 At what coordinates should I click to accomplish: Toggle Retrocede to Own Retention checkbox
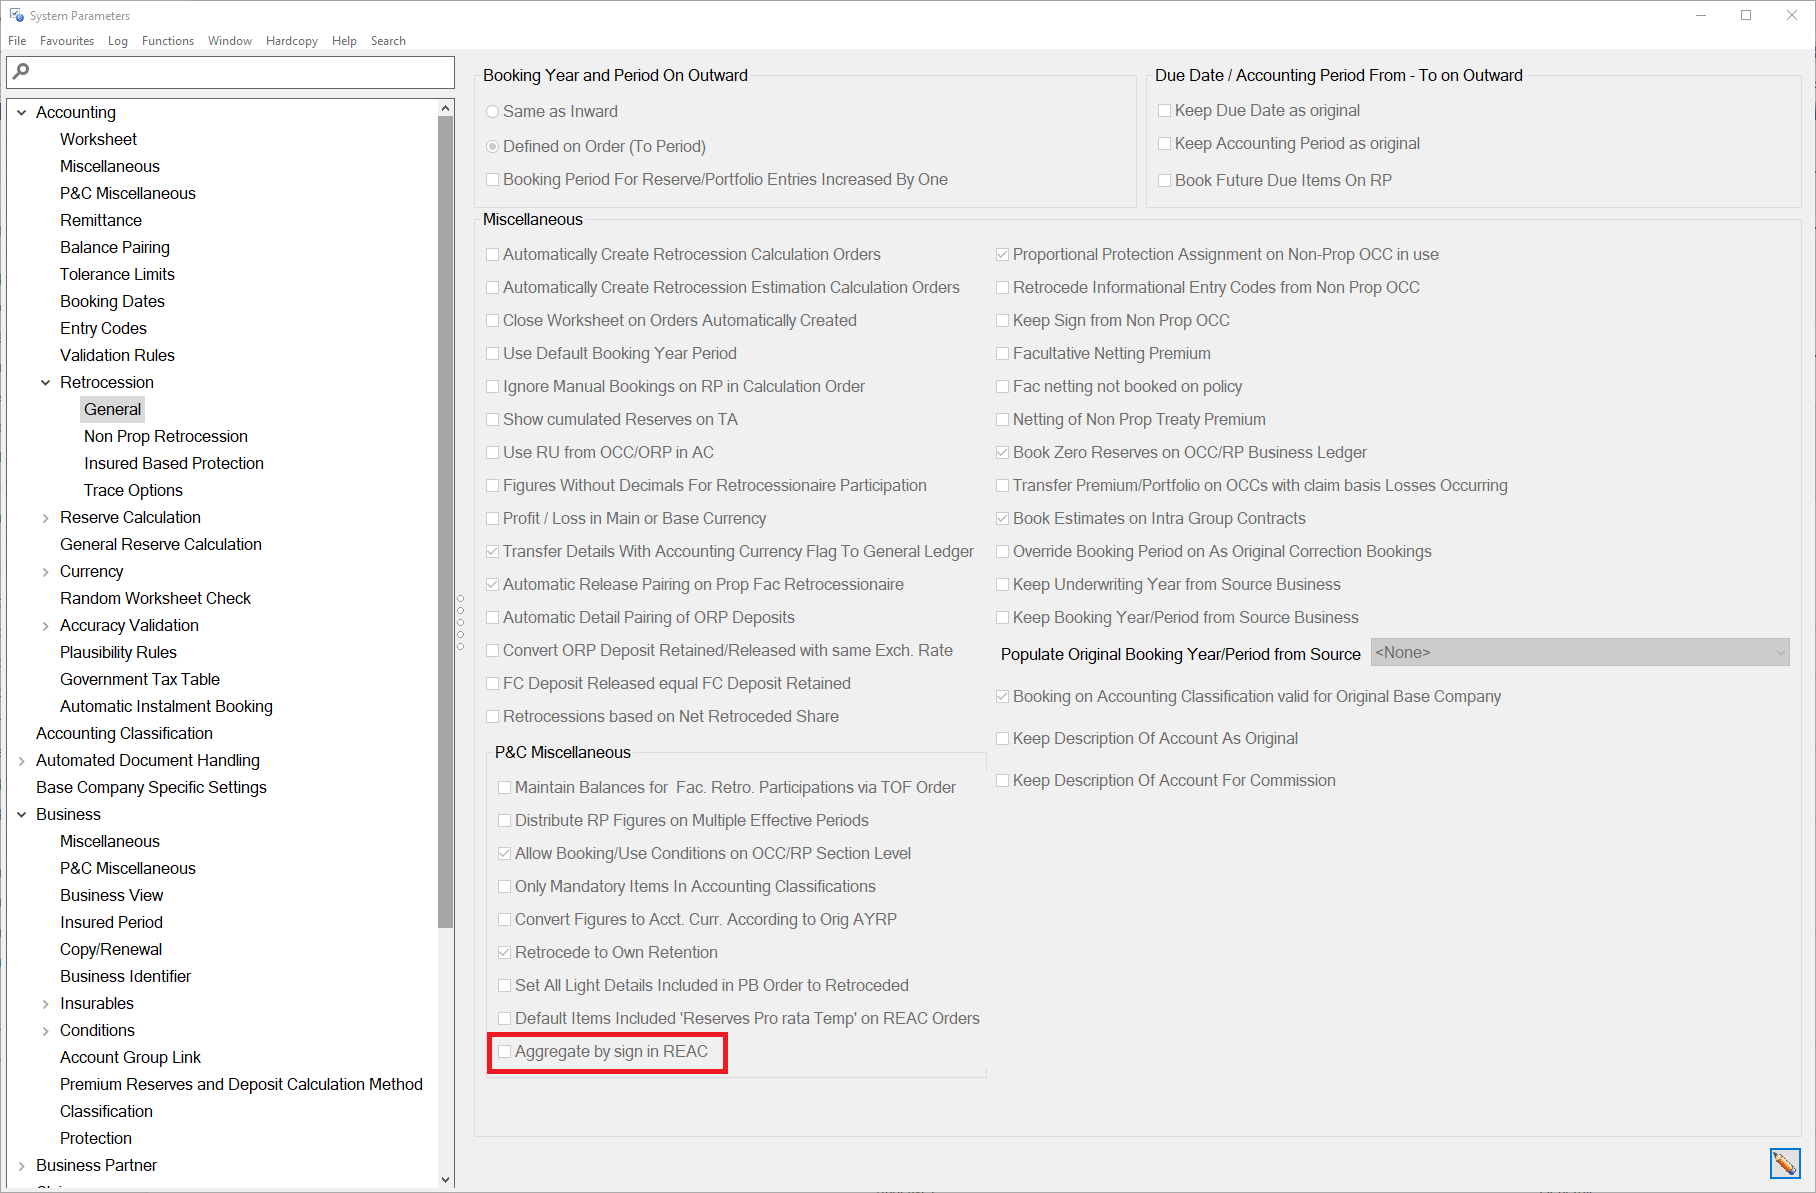pyautogui.click(x=505, y=953)
